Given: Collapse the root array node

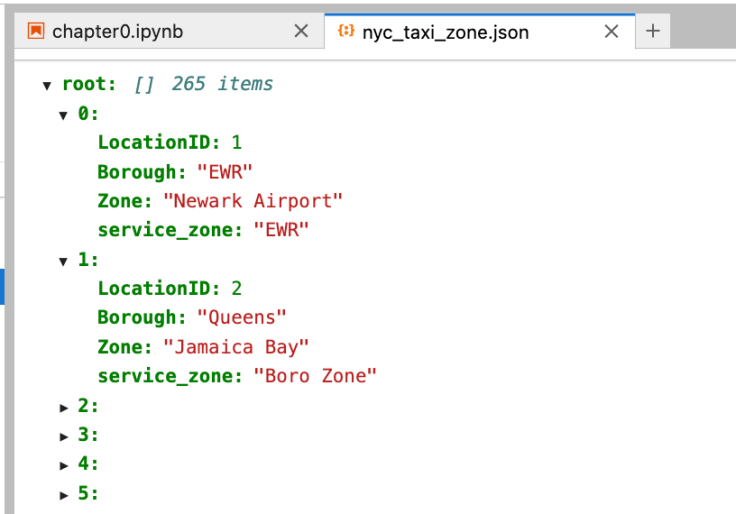Looking at the screenshot, I should coord(47,85).
